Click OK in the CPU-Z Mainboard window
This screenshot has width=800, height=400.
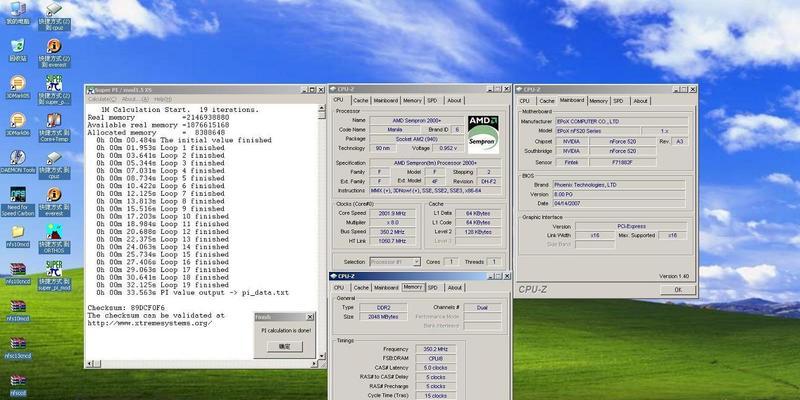pos(678,290)
